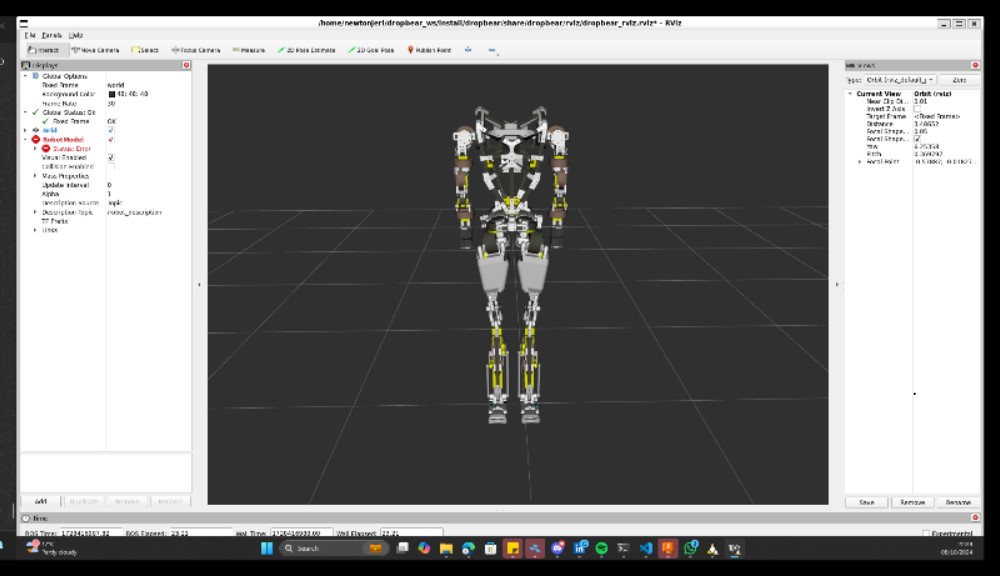Screen dimensions: 1000x576
Task: Open the Panels menu
Action: coord(51,35)
